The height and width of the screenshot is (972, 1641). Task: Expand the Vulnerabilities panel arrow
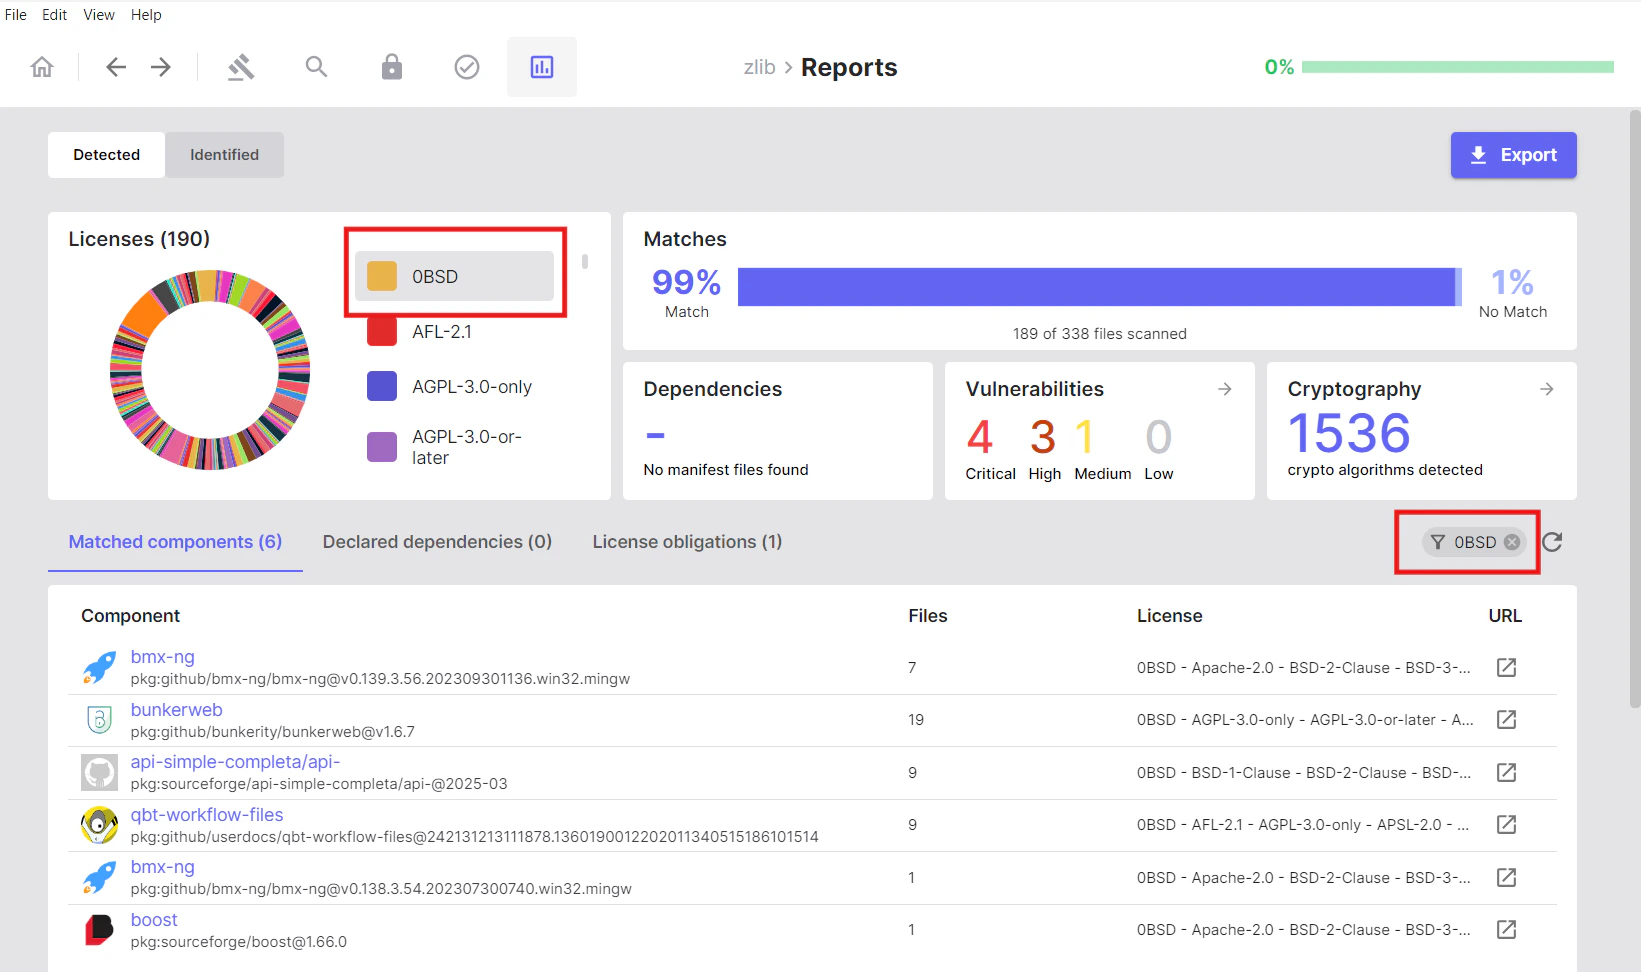1224,389
